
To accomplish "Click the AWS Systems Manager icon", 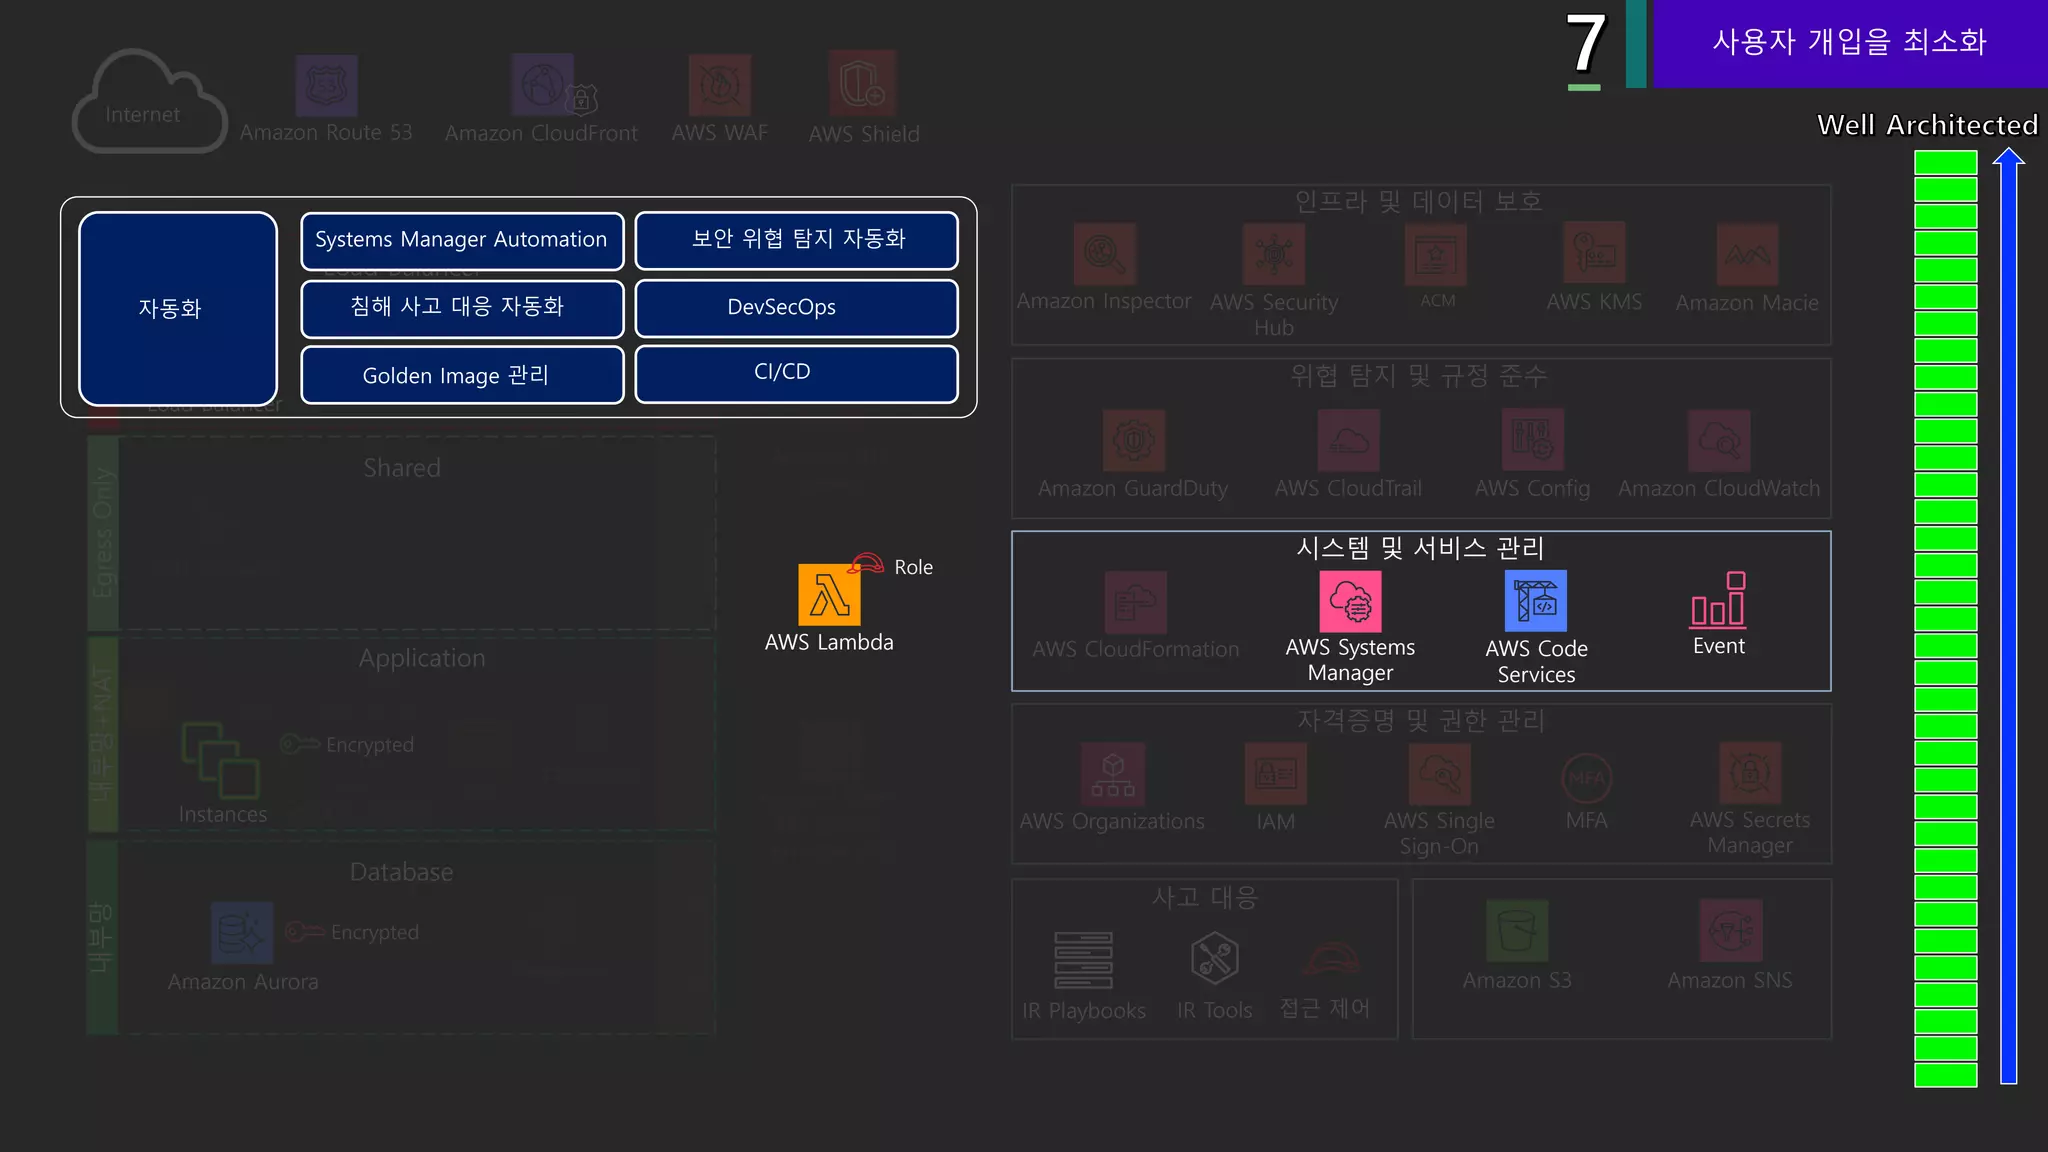I will 1350,602.
